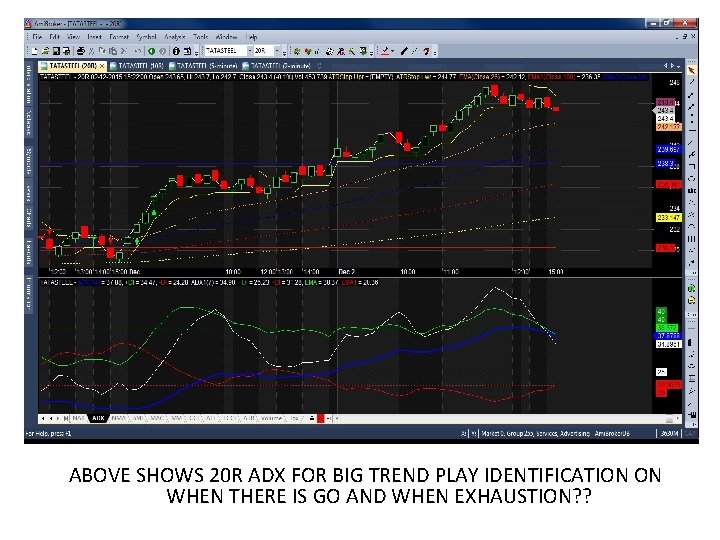Image resolution: width=720 pixels, height=540 pixels.
Task: Click the black pencil drawing icon
Action: point(404,51)
